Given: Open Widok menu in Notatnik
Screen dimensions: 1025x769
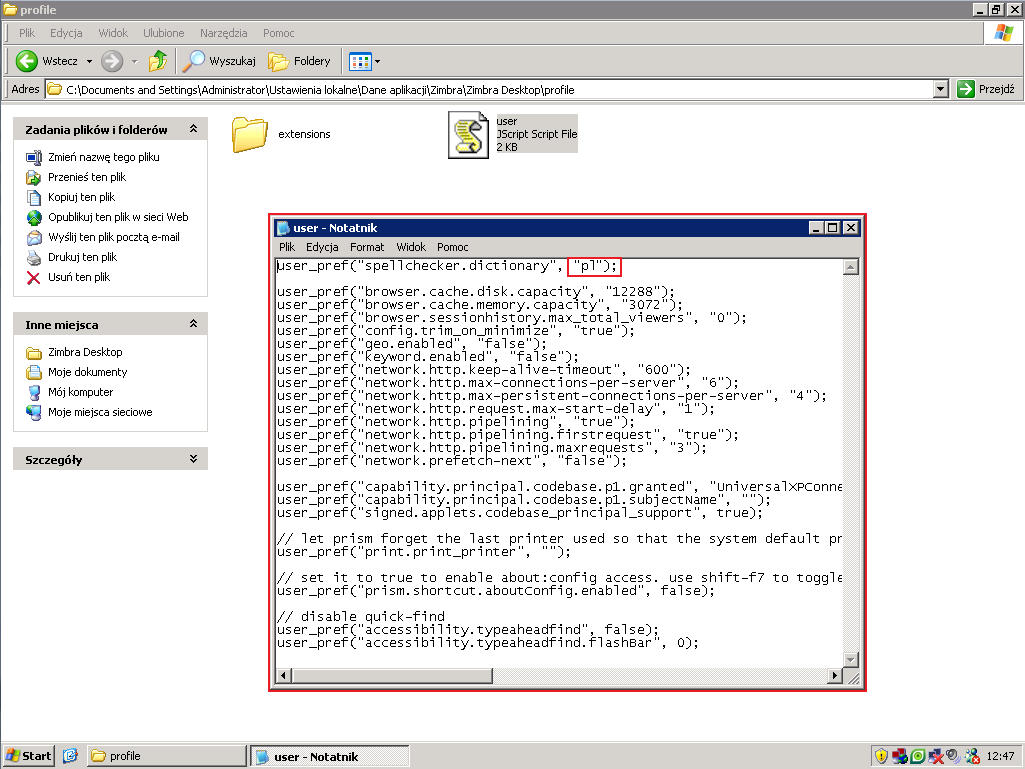Looking at the screenshot, I should coord(411,247).
